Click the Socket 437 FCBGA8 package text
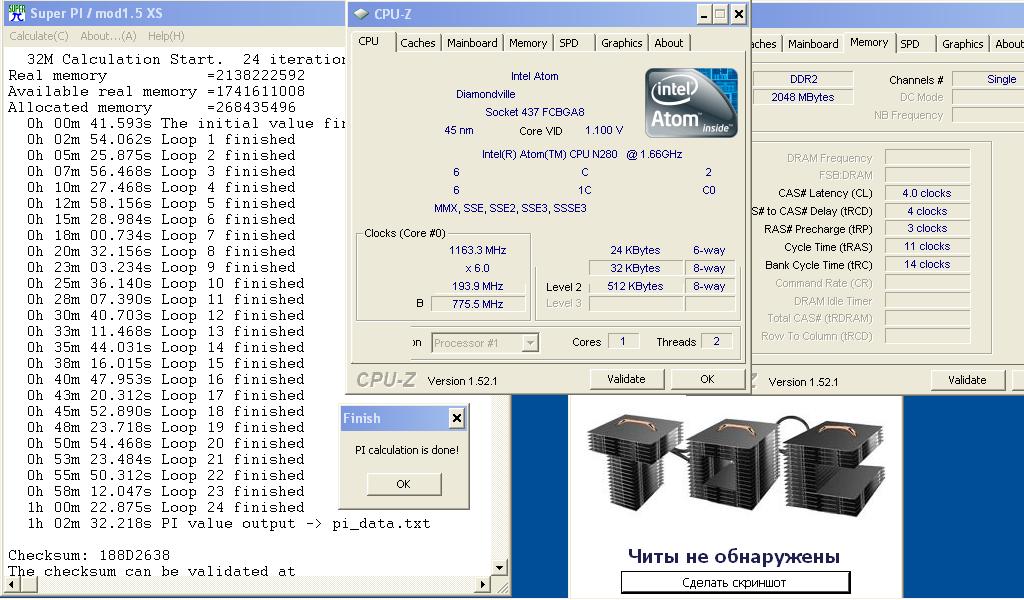 (x=534, y=112)
